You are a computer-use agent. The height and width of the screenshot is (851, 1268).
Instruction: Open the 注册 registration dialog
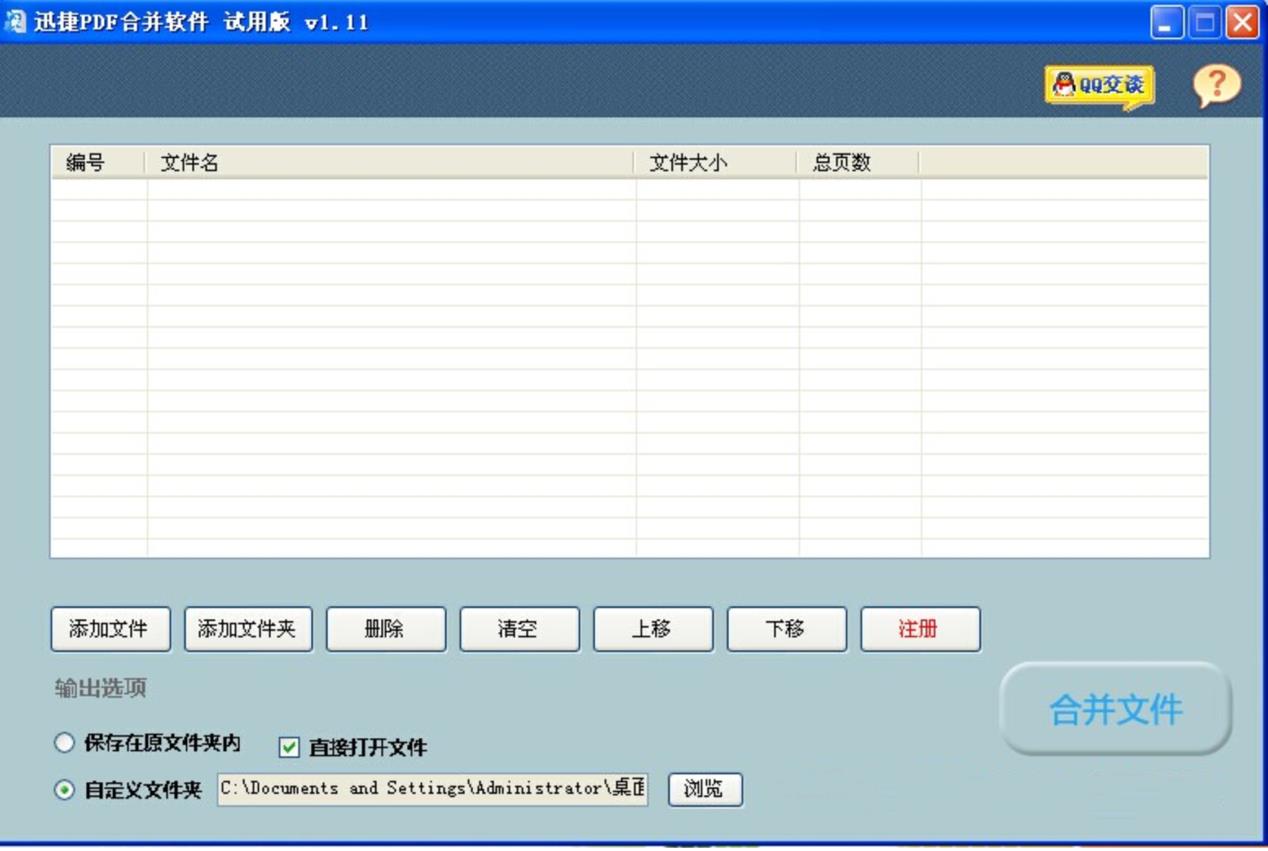tap(920, 629)
